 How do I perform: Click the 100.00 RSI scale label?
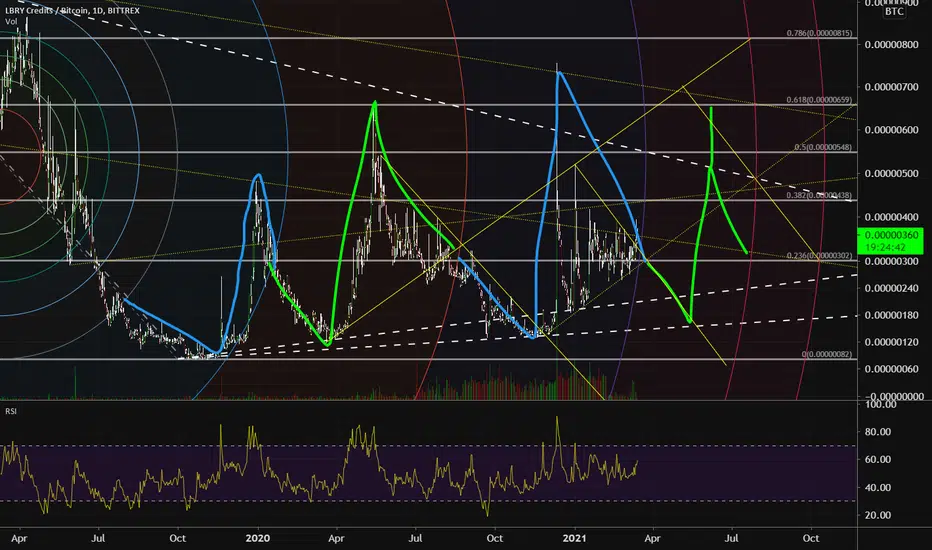click(881, 404)
